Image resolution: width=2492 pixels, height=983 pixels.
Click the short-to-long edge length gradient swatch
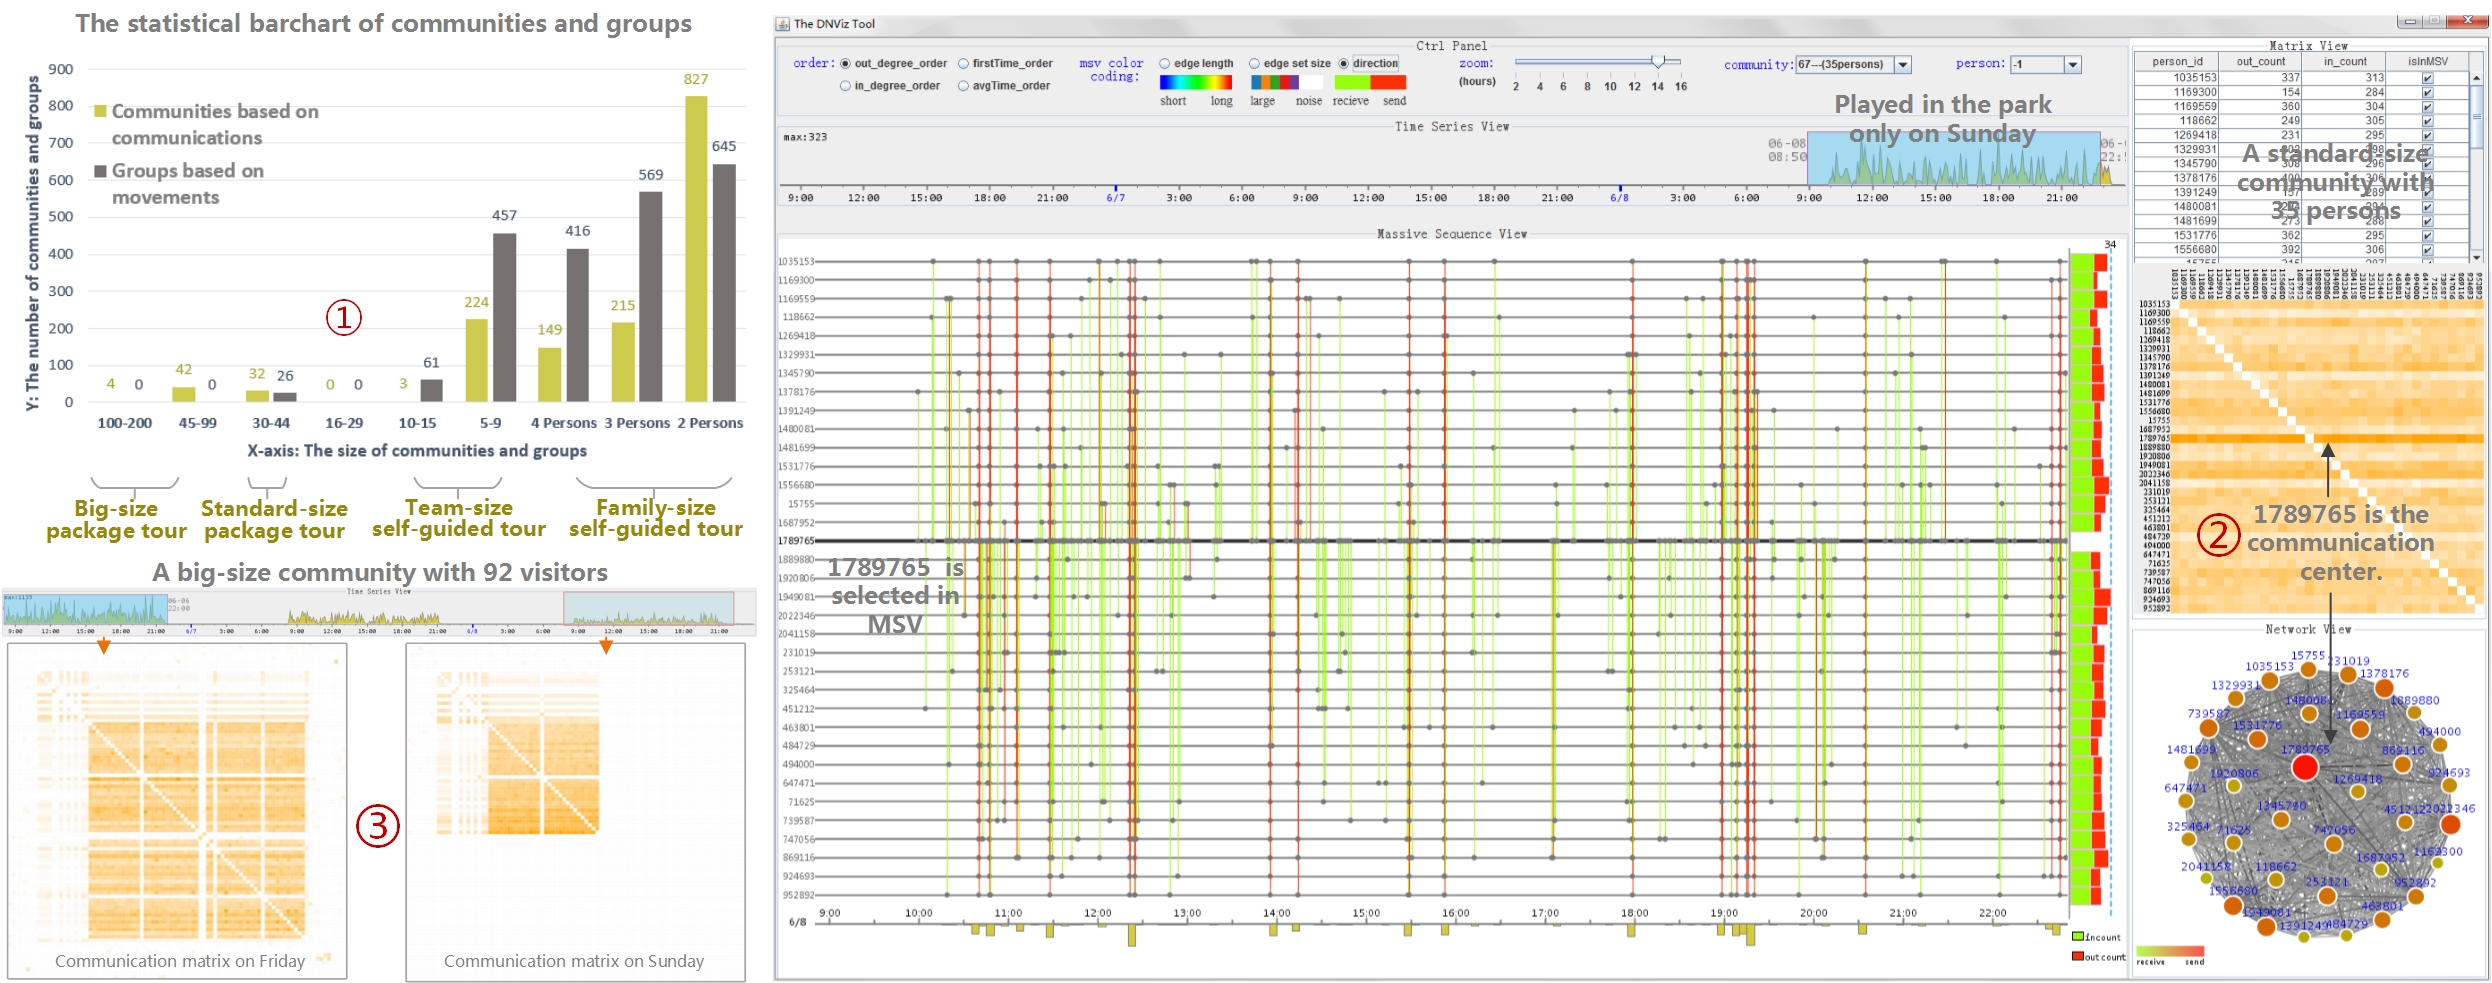coord(1196,83)
